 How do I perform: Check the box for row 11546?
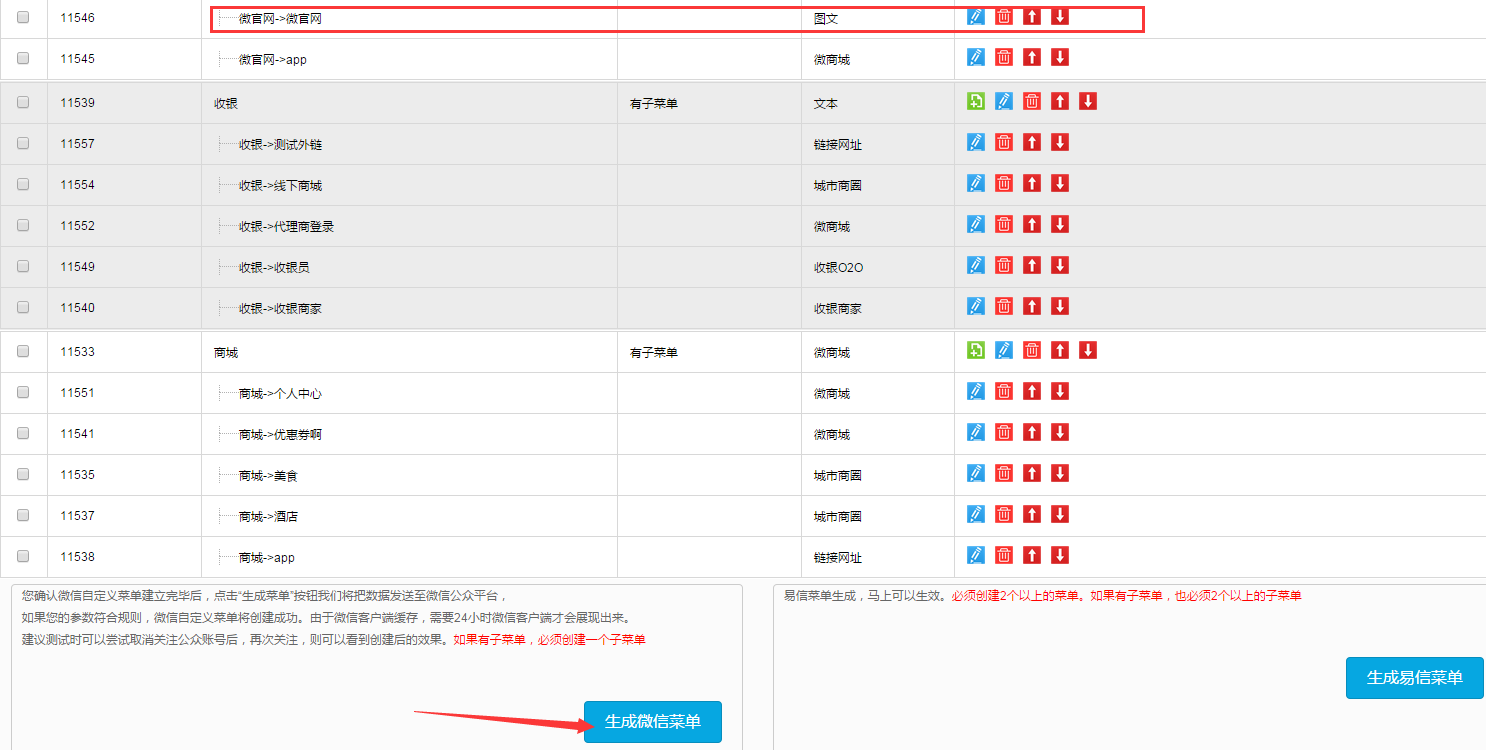coord(23,17)
